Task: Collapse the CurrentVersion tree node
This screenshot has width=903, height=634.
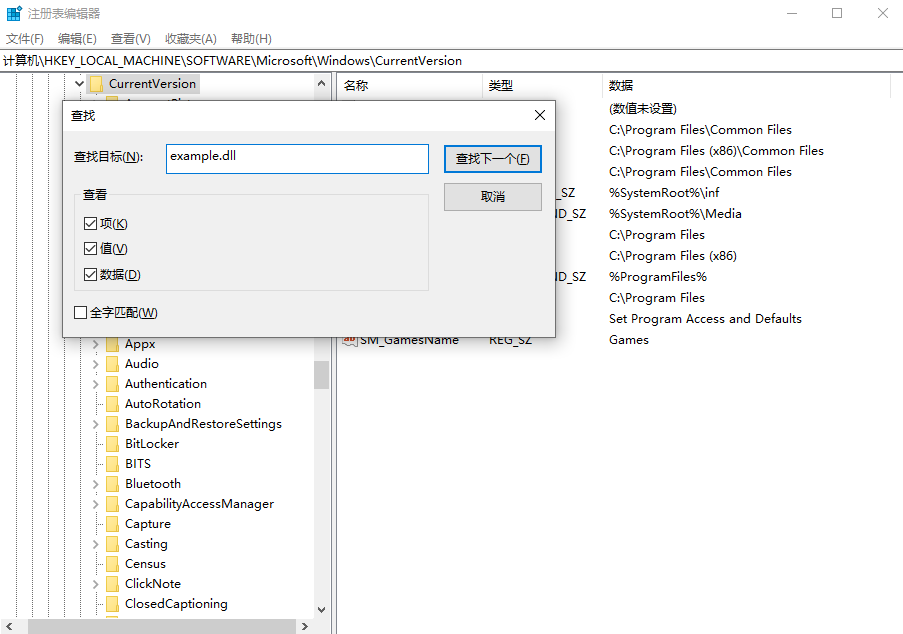Action: click(80, 84)
